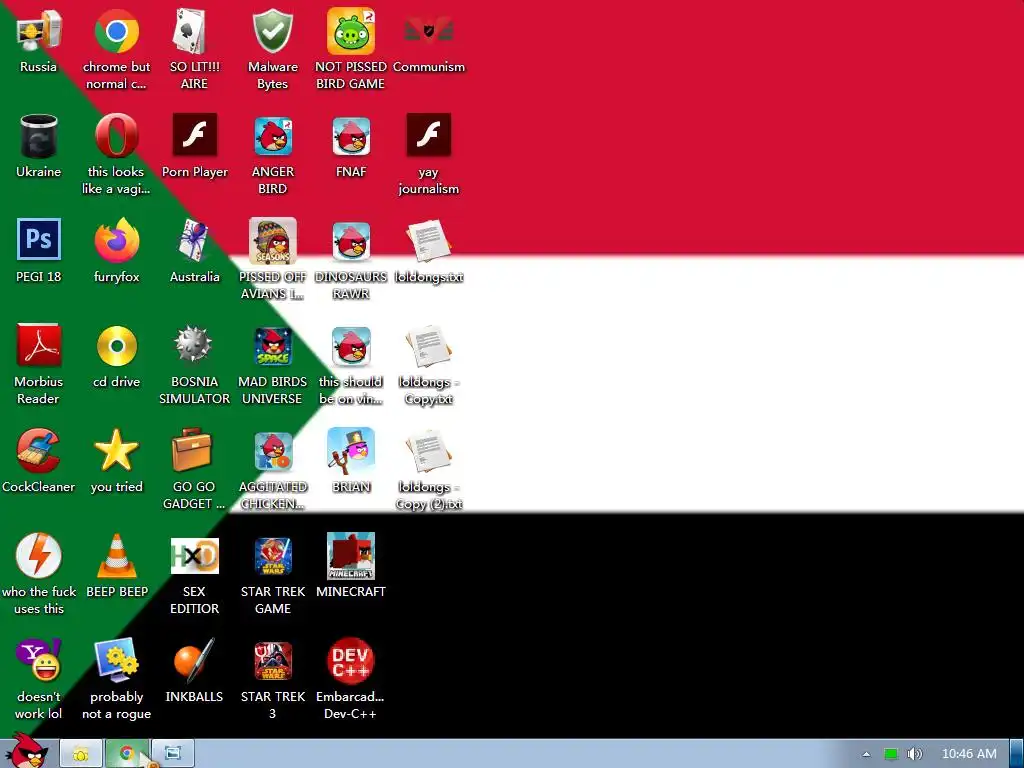The image size is (1024, 768).
Task: Launch the STAR TREK GAME icon
Action: (272, 556)
